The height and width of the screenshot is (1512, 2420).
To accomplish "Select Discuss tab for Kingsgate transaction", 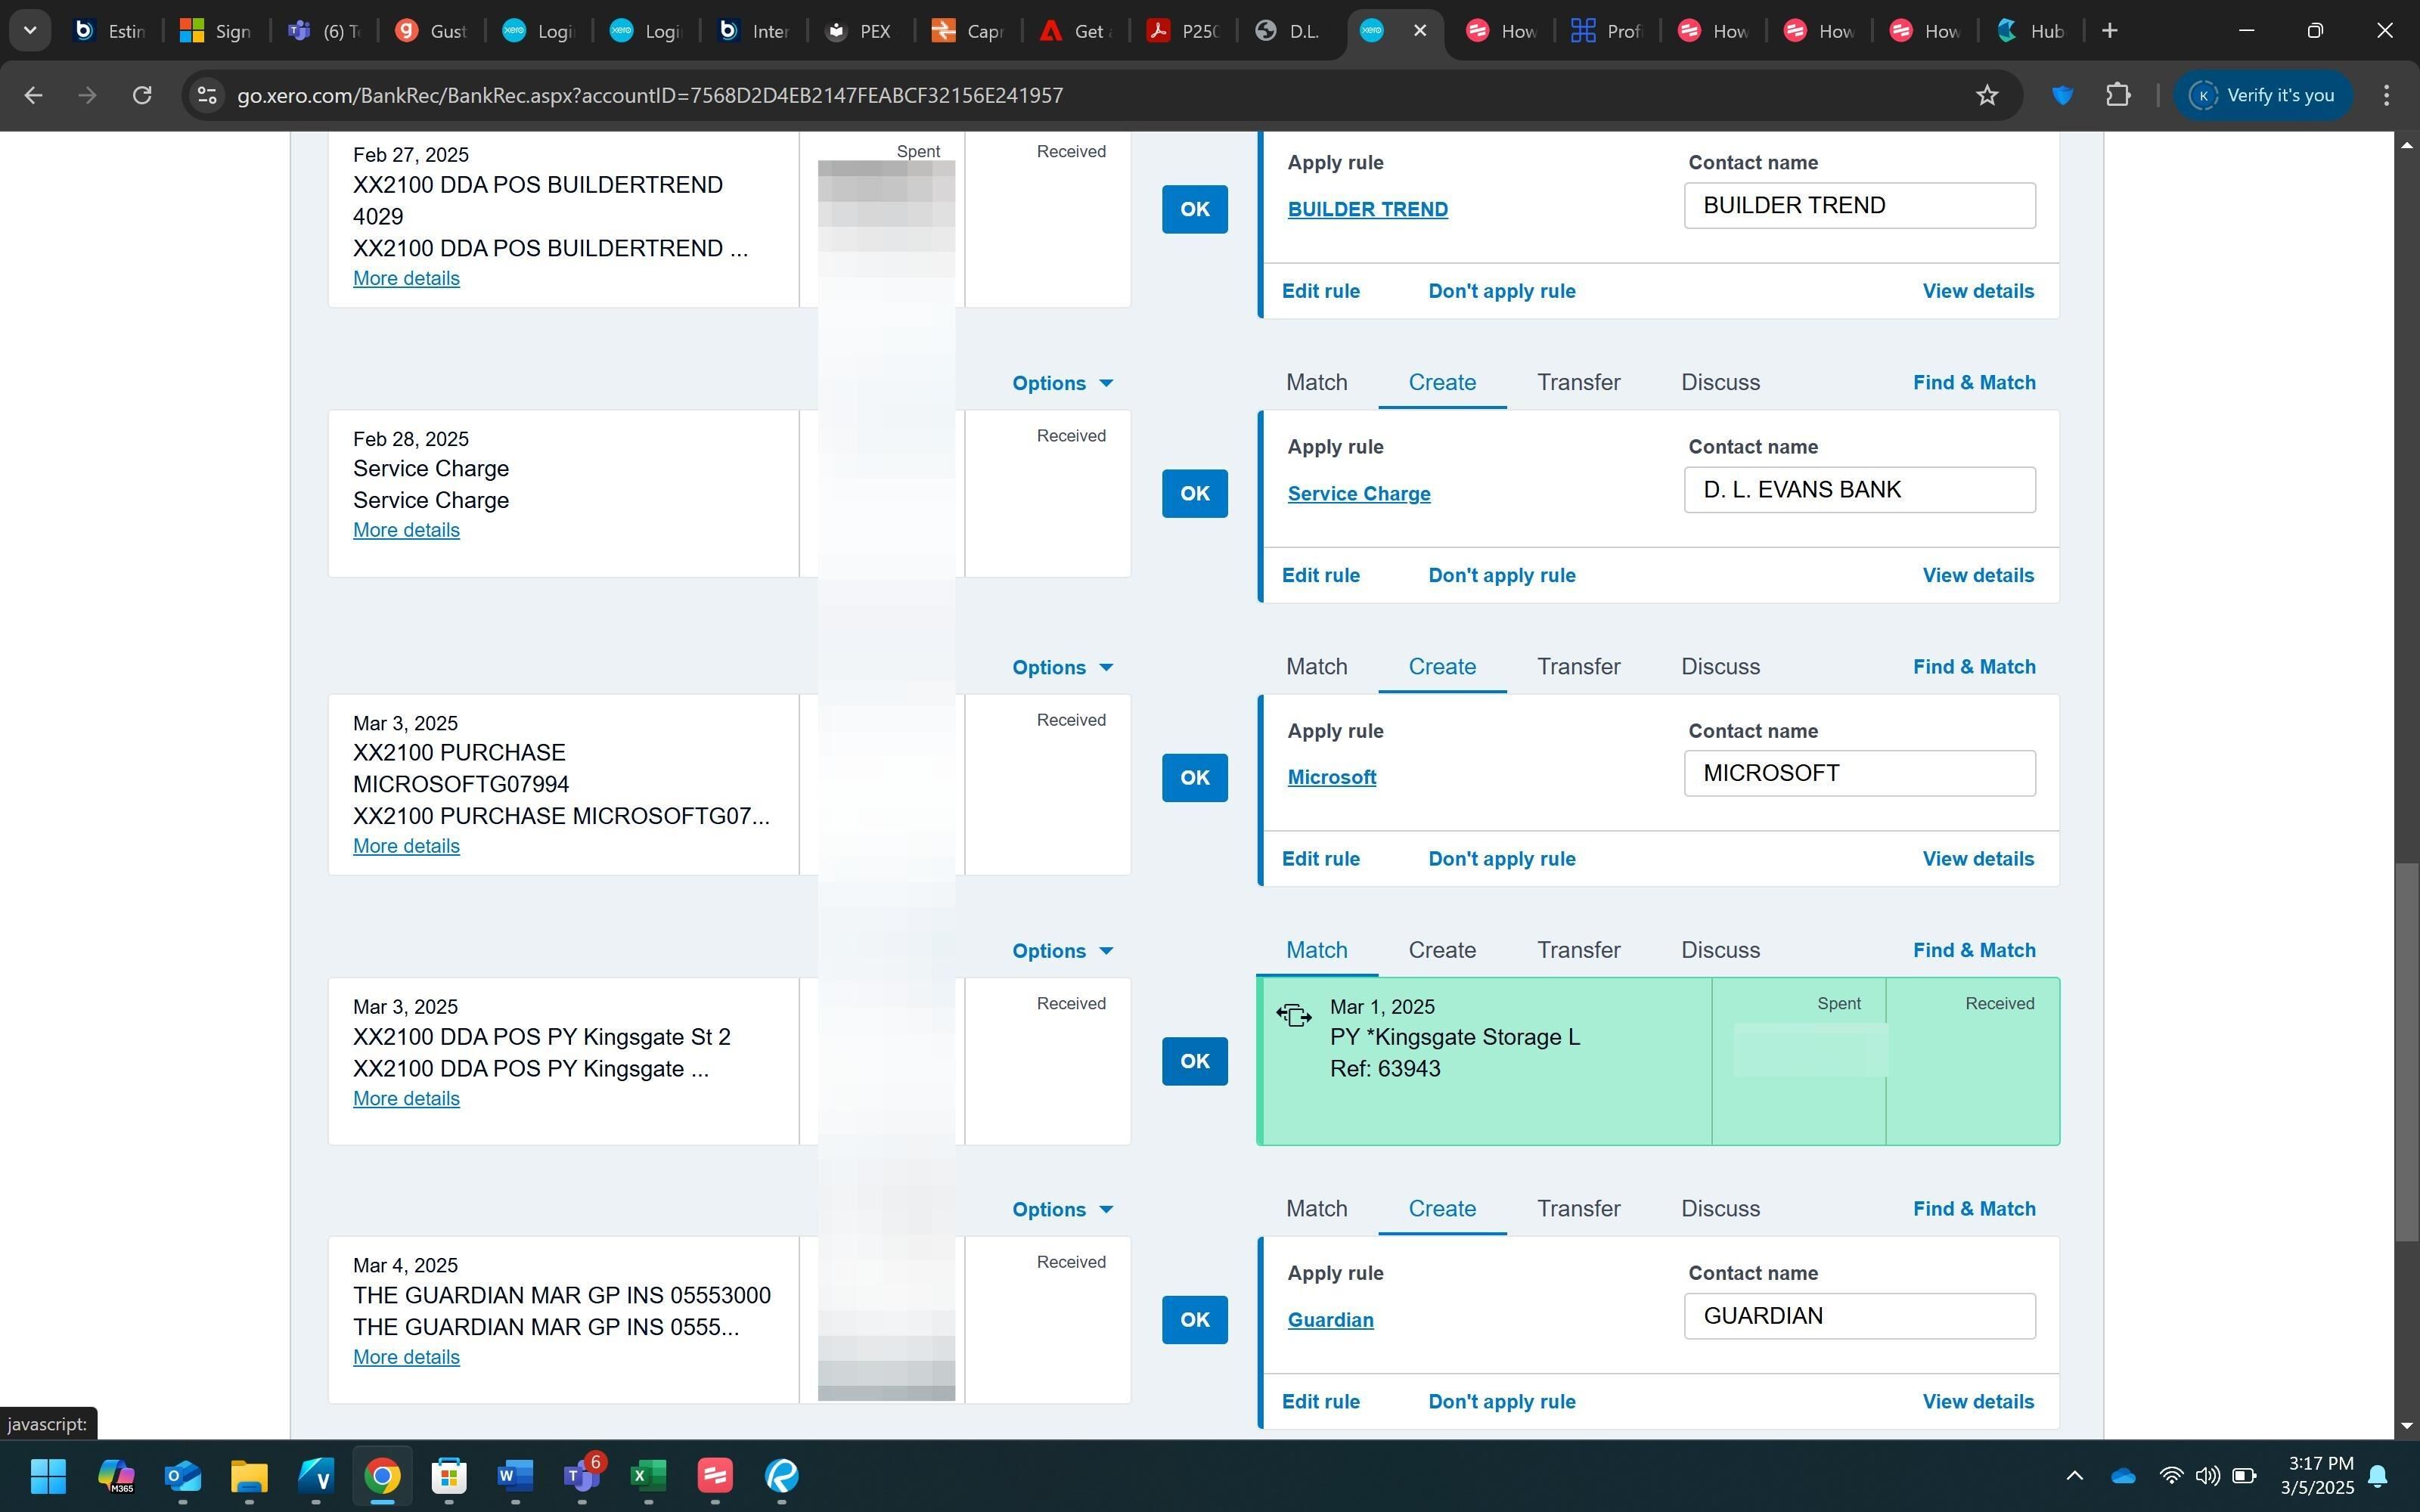I will [1720, 950].
